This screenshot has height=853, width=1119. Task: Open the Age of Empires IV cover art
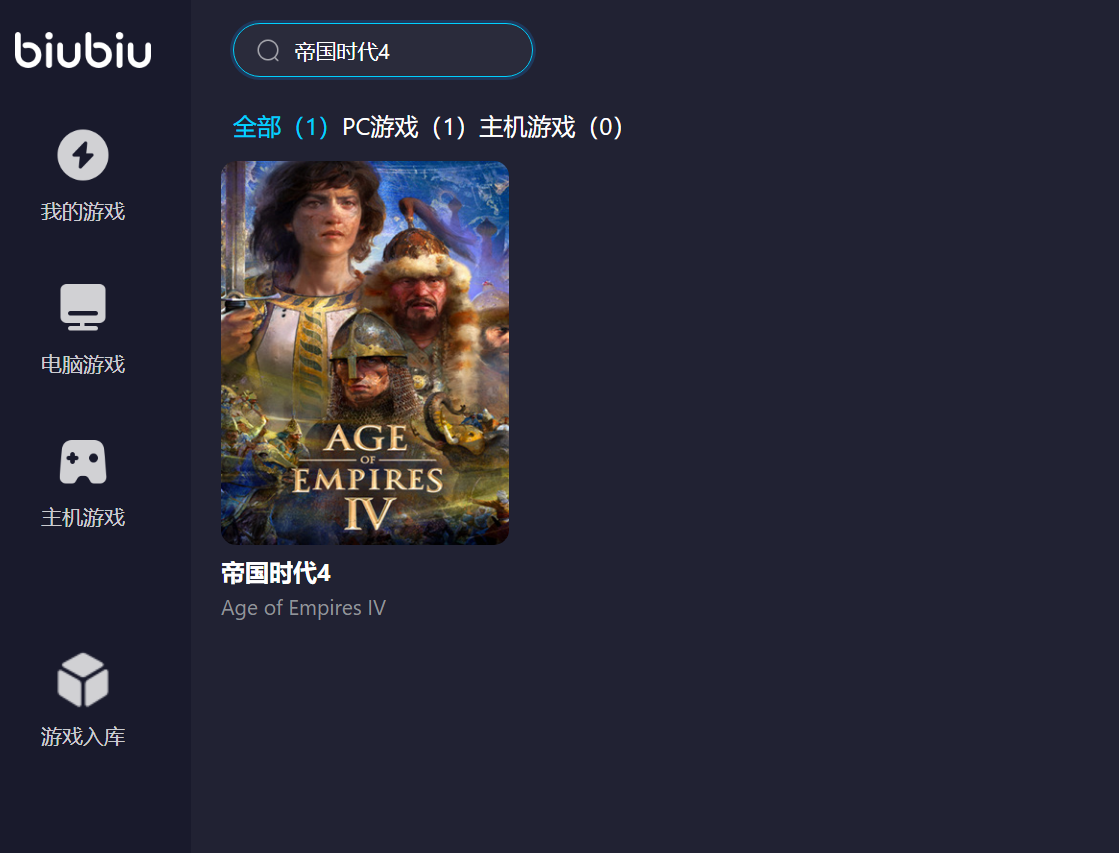(365, 353)
